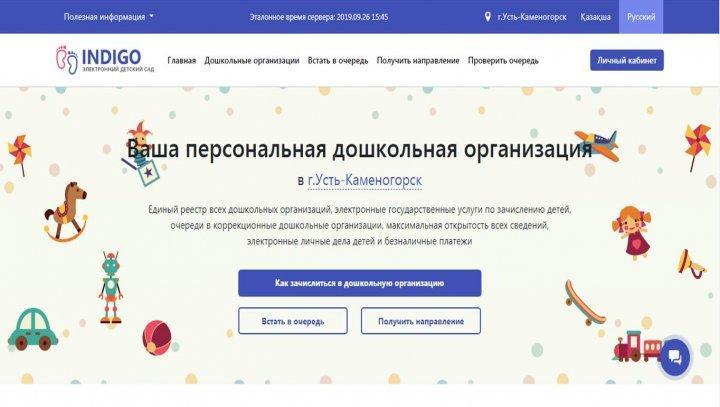Open Проверить очередь in navigation
This screenshot has width=720, height=407.
pyautogui.click(x=503, y=61)
